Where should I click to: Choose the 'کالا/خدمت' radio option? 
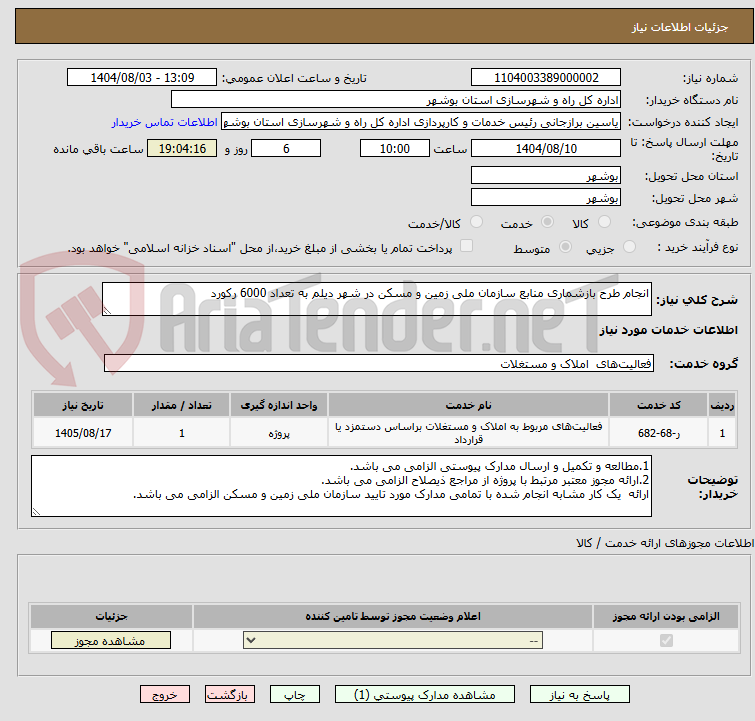tap(476, 222)
